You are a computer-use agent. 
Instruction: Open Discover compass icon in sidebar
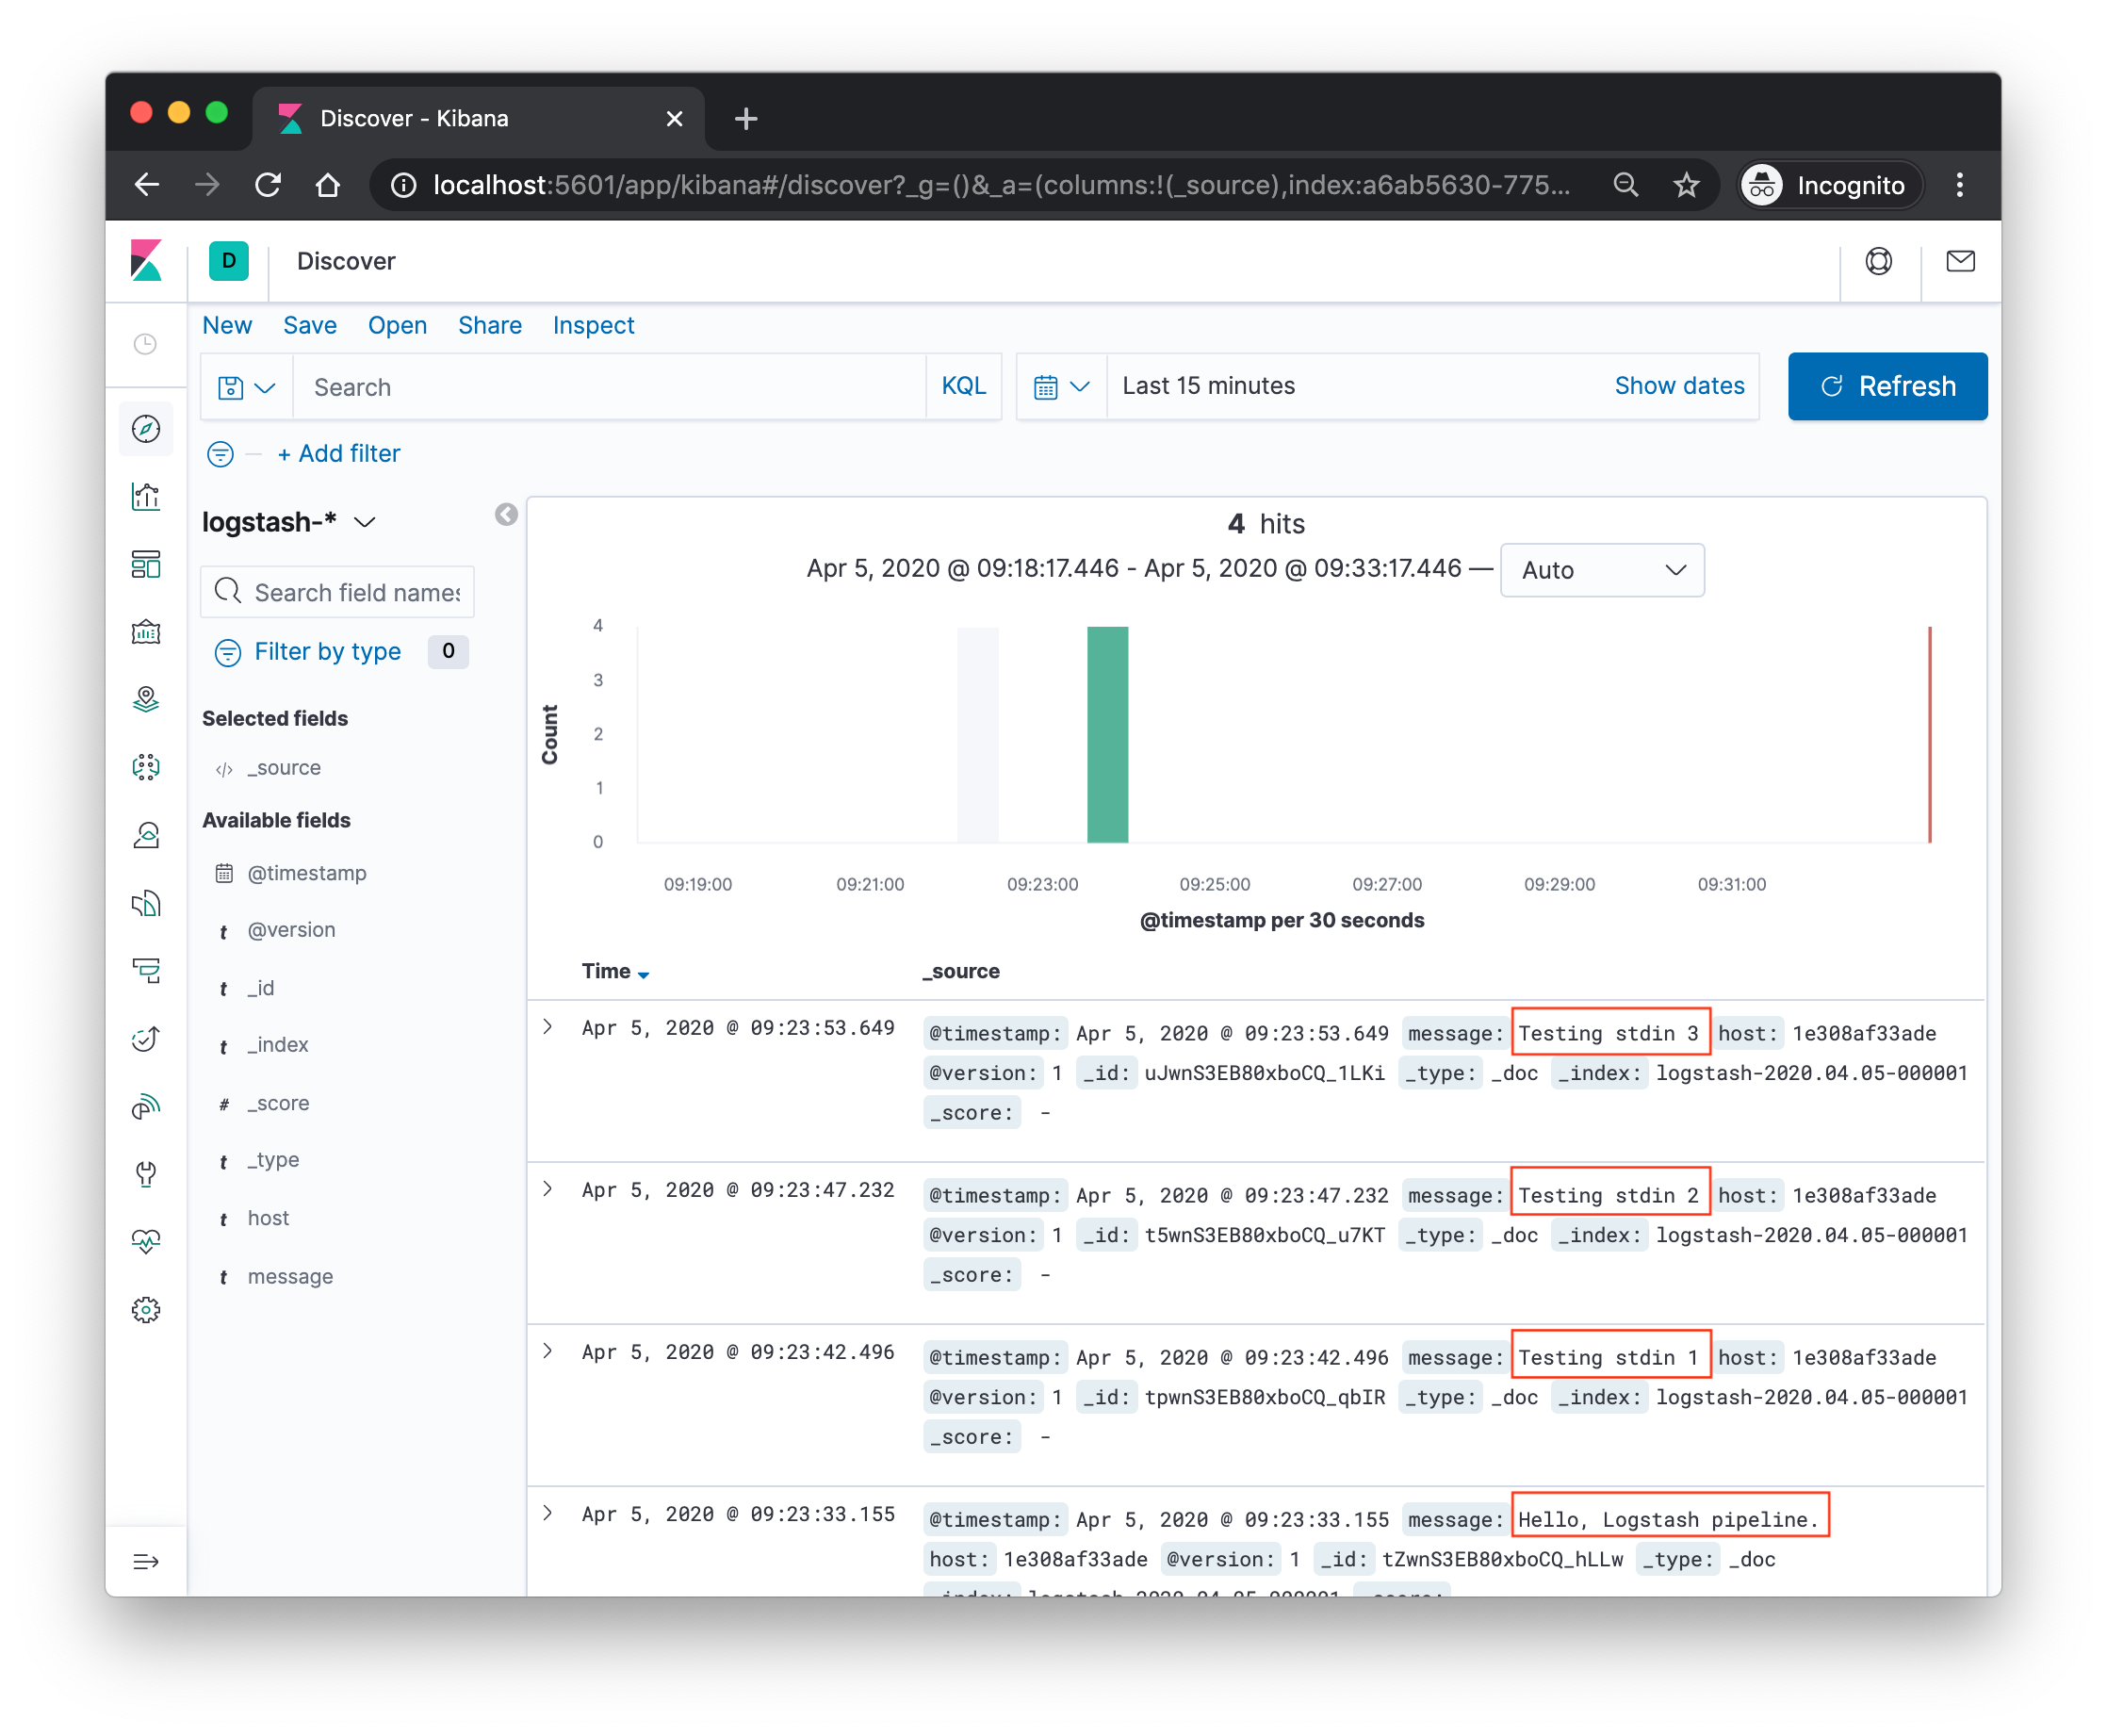coord(146,429)
